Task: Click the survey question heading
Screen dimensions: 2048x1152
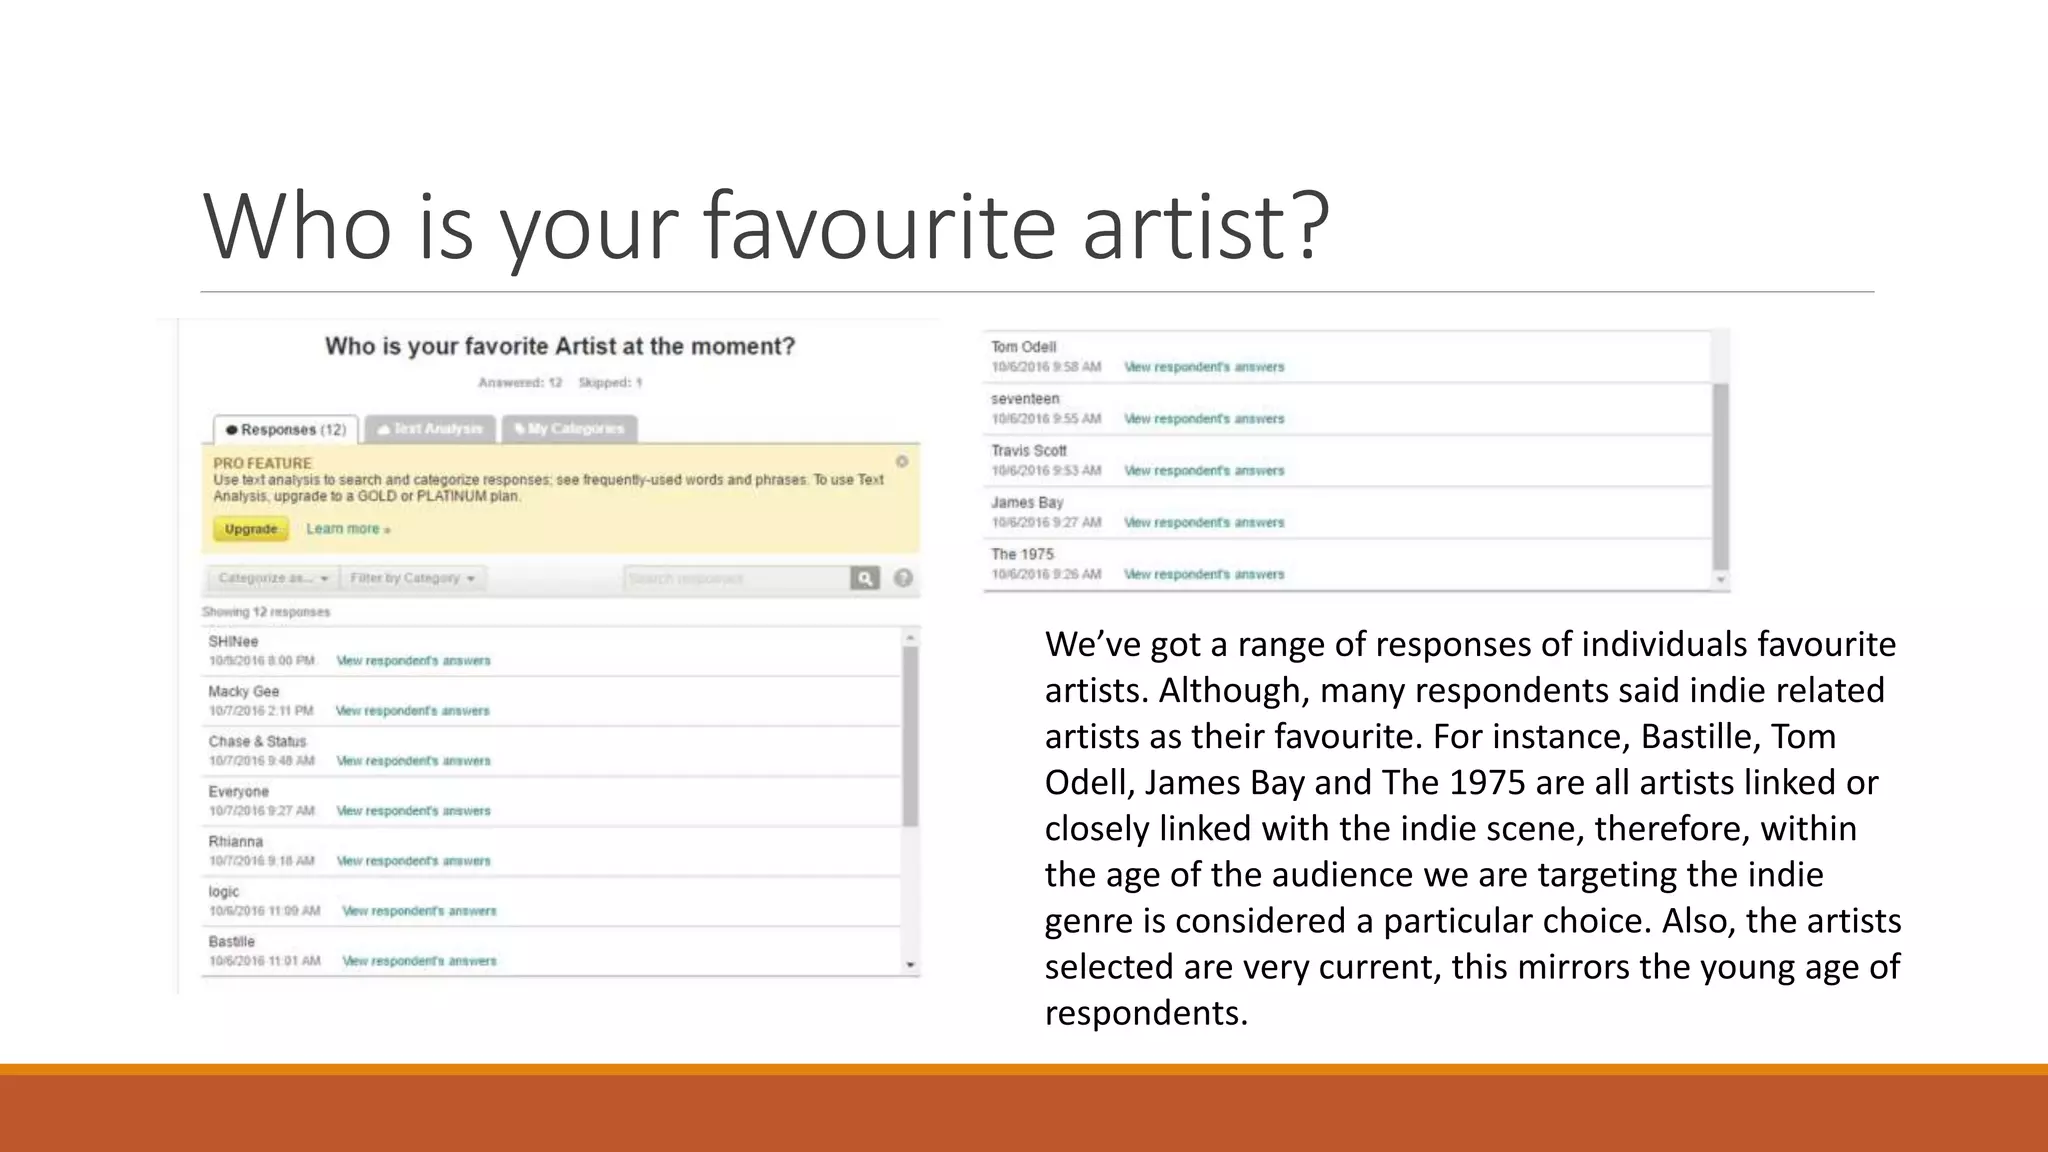Action: (560, 347)
